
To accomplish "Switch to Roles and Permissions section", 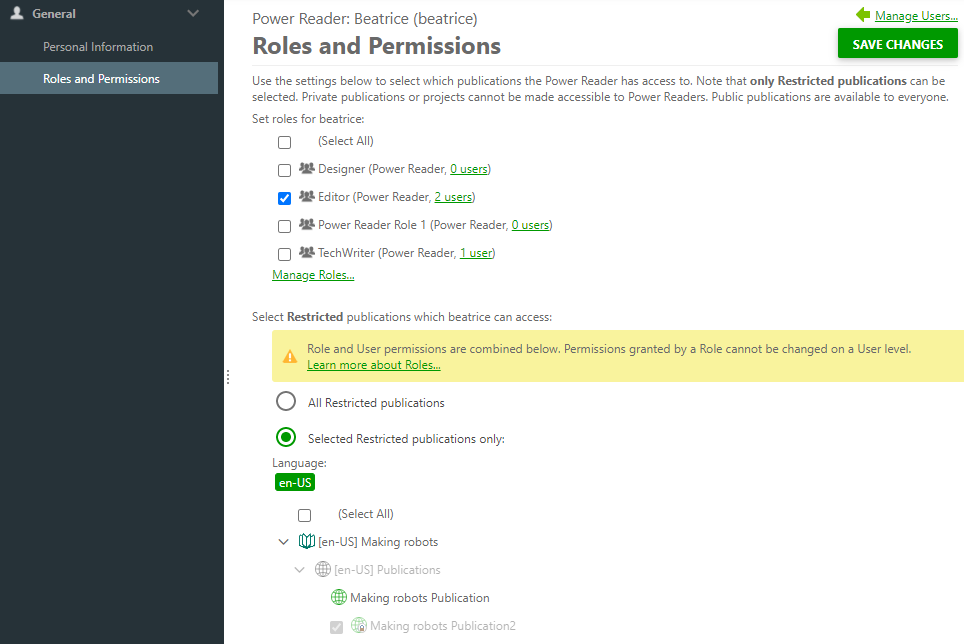I will click(x=101, y=77).
